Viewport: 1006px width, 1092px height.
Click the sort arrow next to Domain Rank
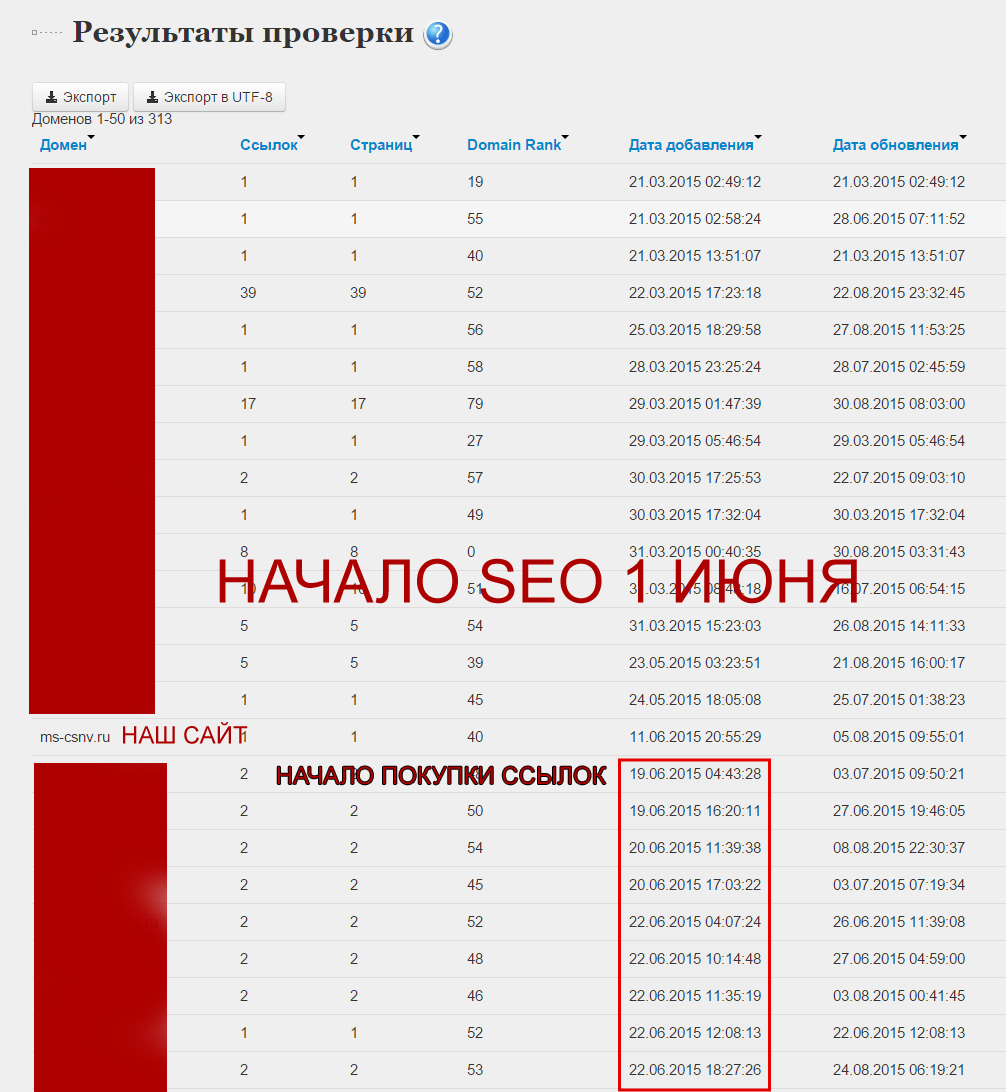click(565, 137)
